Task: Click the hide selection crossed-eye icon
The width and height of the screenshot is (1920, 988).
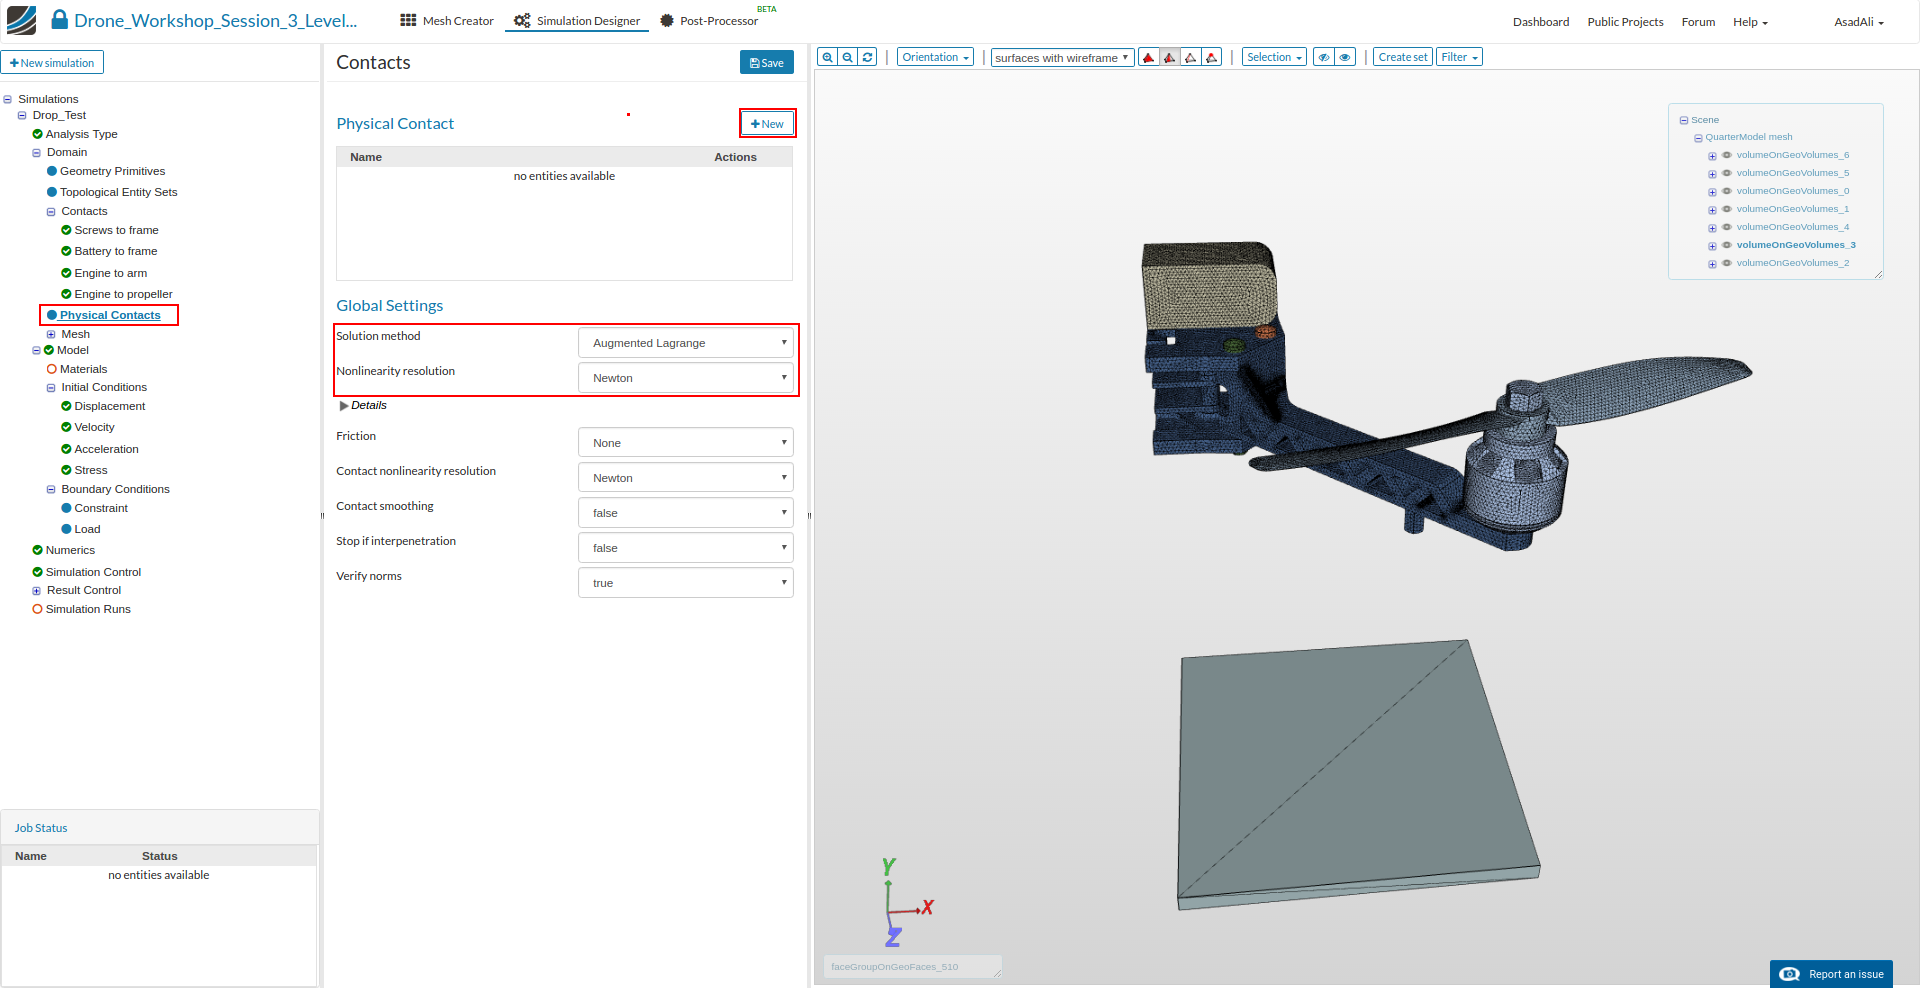Action: pyautogui.click(x=1324, y=57)
